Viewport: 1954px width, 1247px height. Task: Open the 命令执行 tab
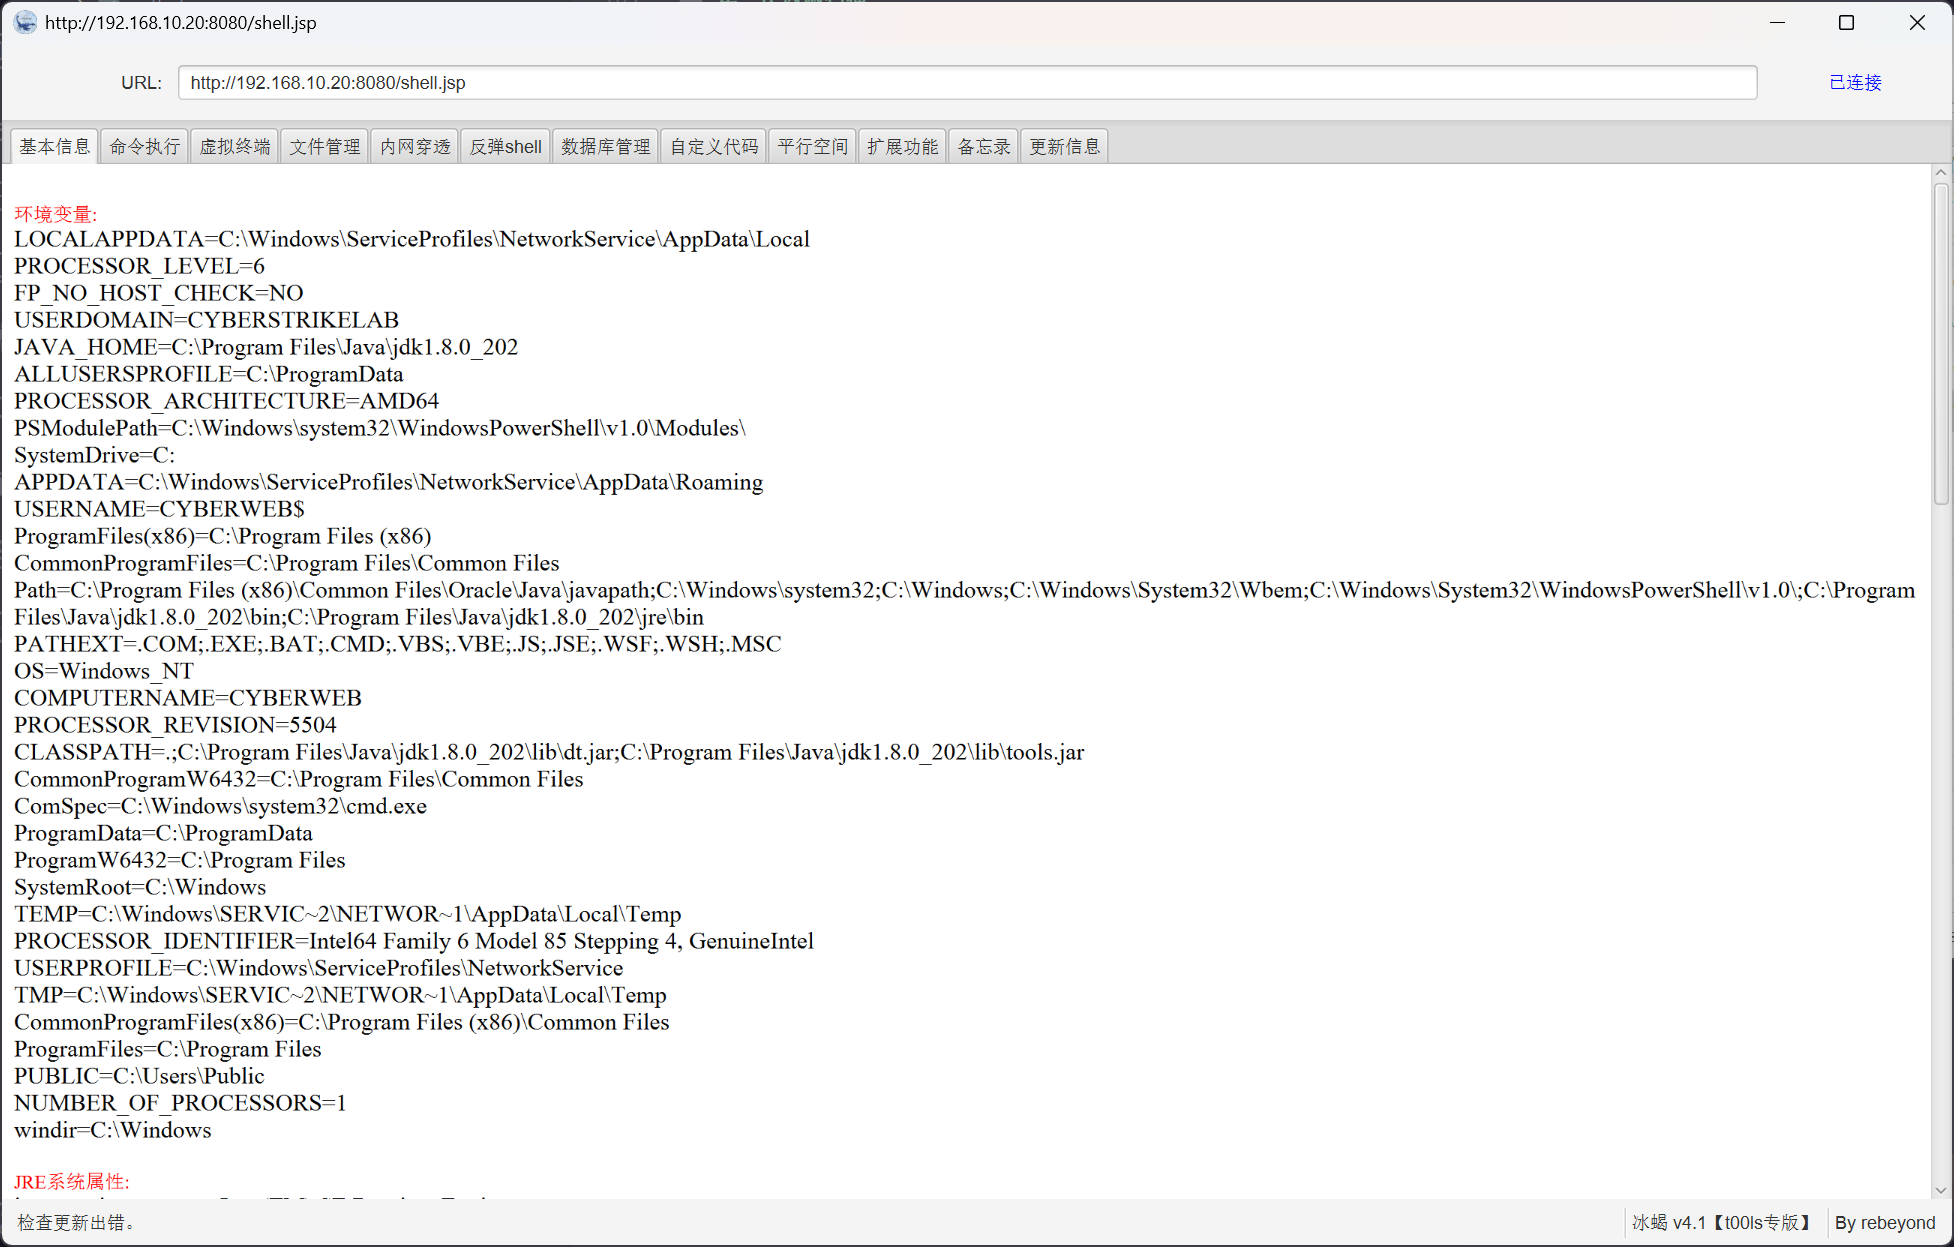tap(145, 147)
